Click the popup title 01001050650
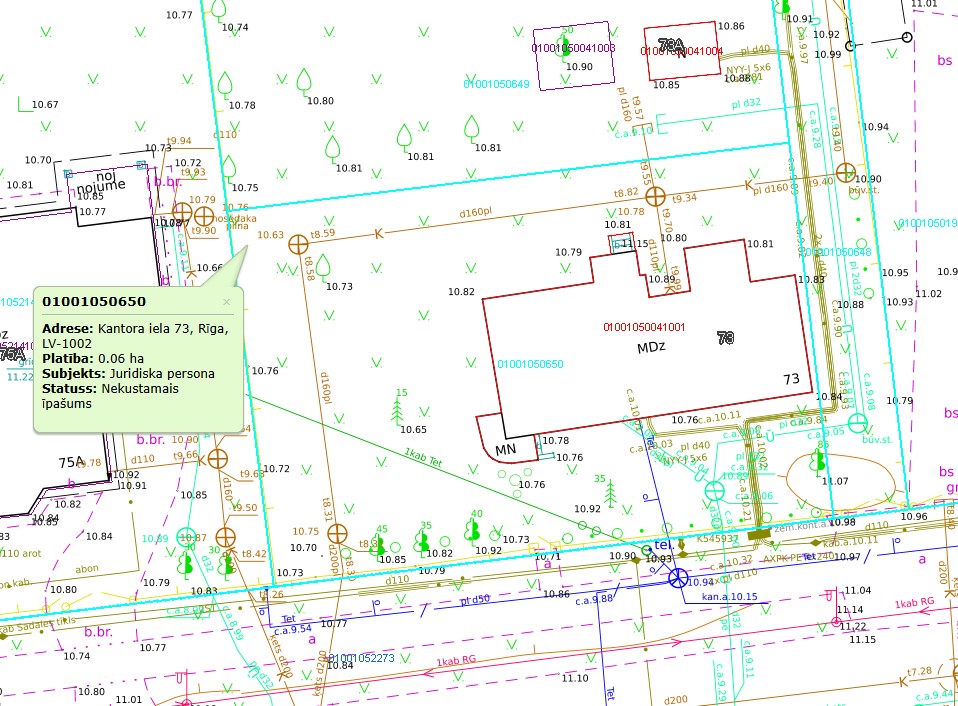Viewport: 958px width, 706px height. (x=94, y=302)
